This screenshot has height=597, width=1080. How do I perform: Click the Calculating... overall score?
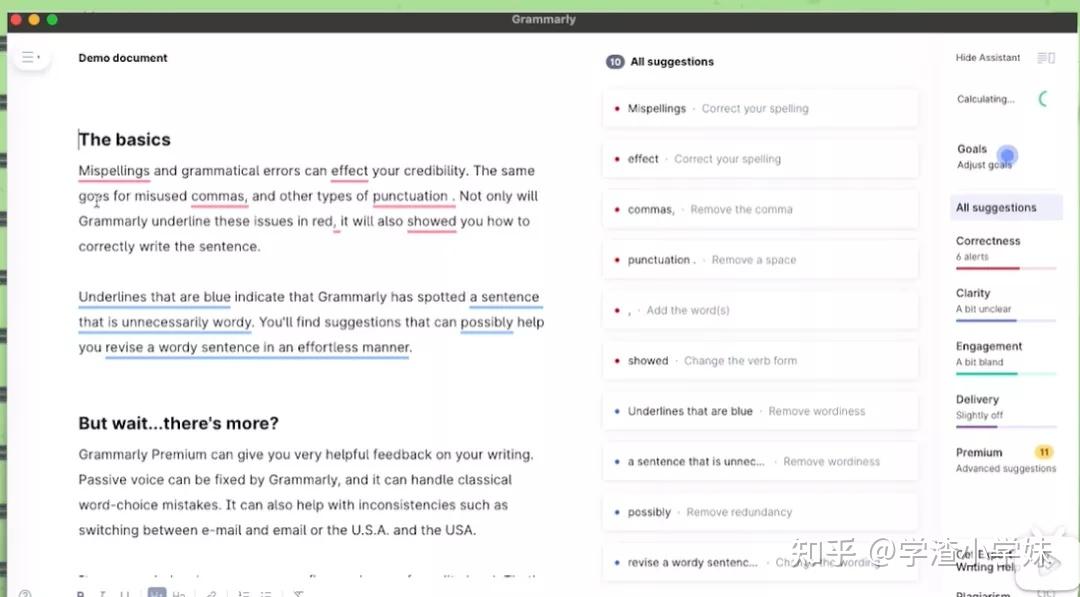(986, 99)
